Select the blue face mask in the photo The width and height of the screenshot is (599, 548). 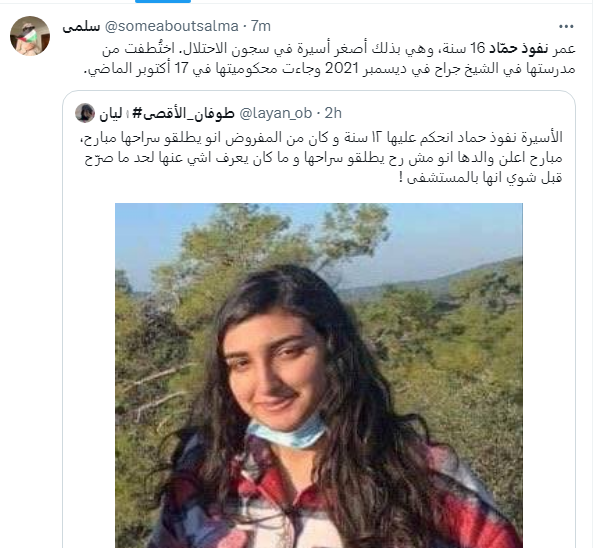pyautogui.click(x=287, y=432)
